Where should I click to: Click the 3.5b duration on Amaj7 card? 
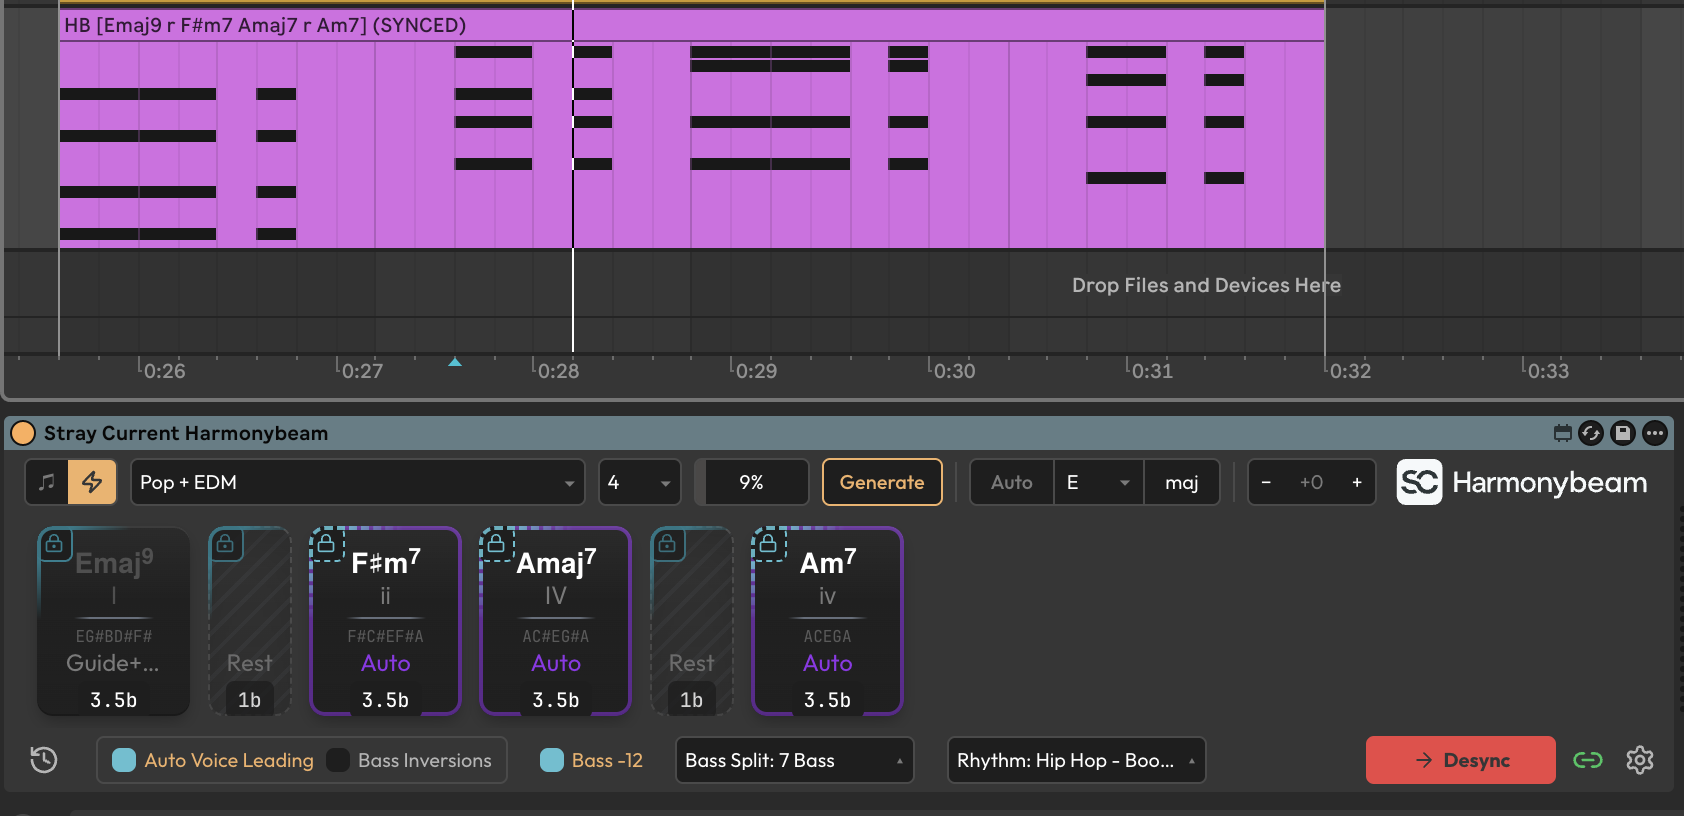coord(556,700)
